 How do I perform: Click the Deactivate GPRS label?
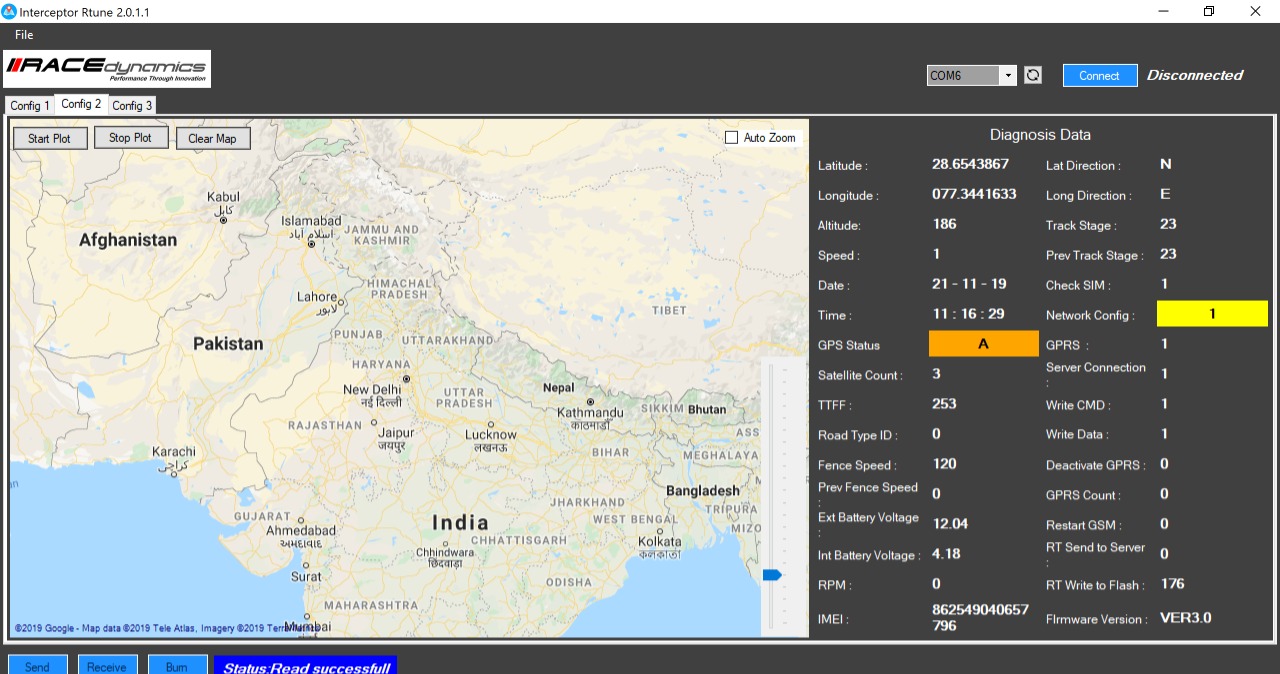click(x=1096, y=465)
